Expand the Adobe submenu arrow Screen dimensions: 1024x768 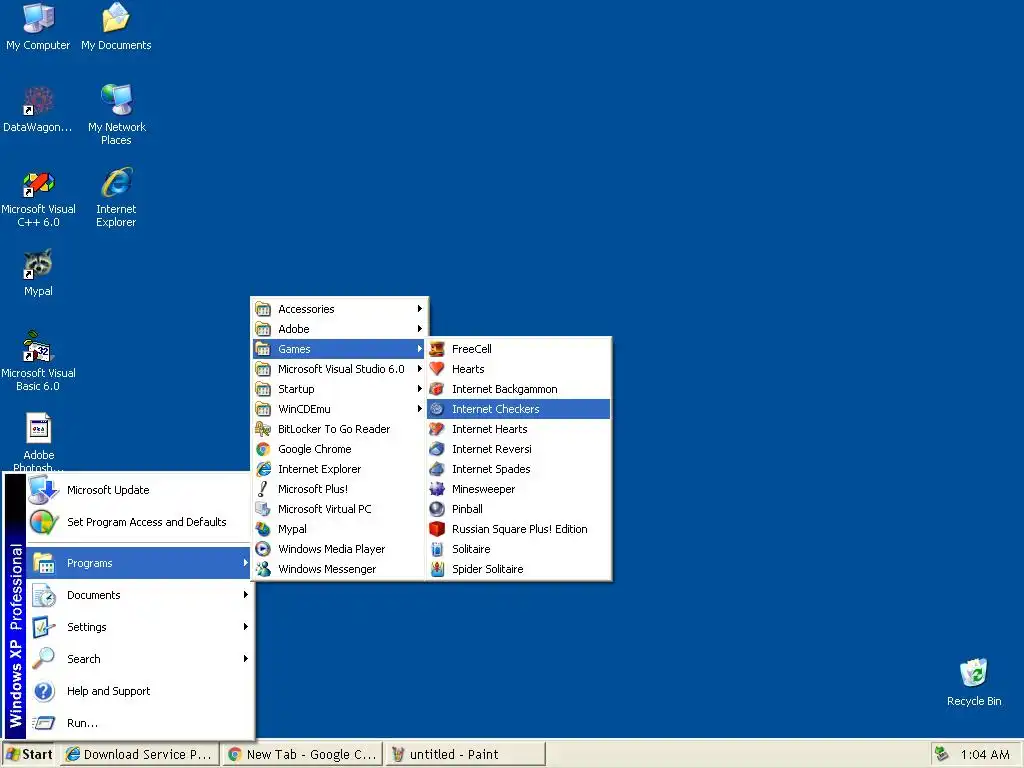coord(420,329)
